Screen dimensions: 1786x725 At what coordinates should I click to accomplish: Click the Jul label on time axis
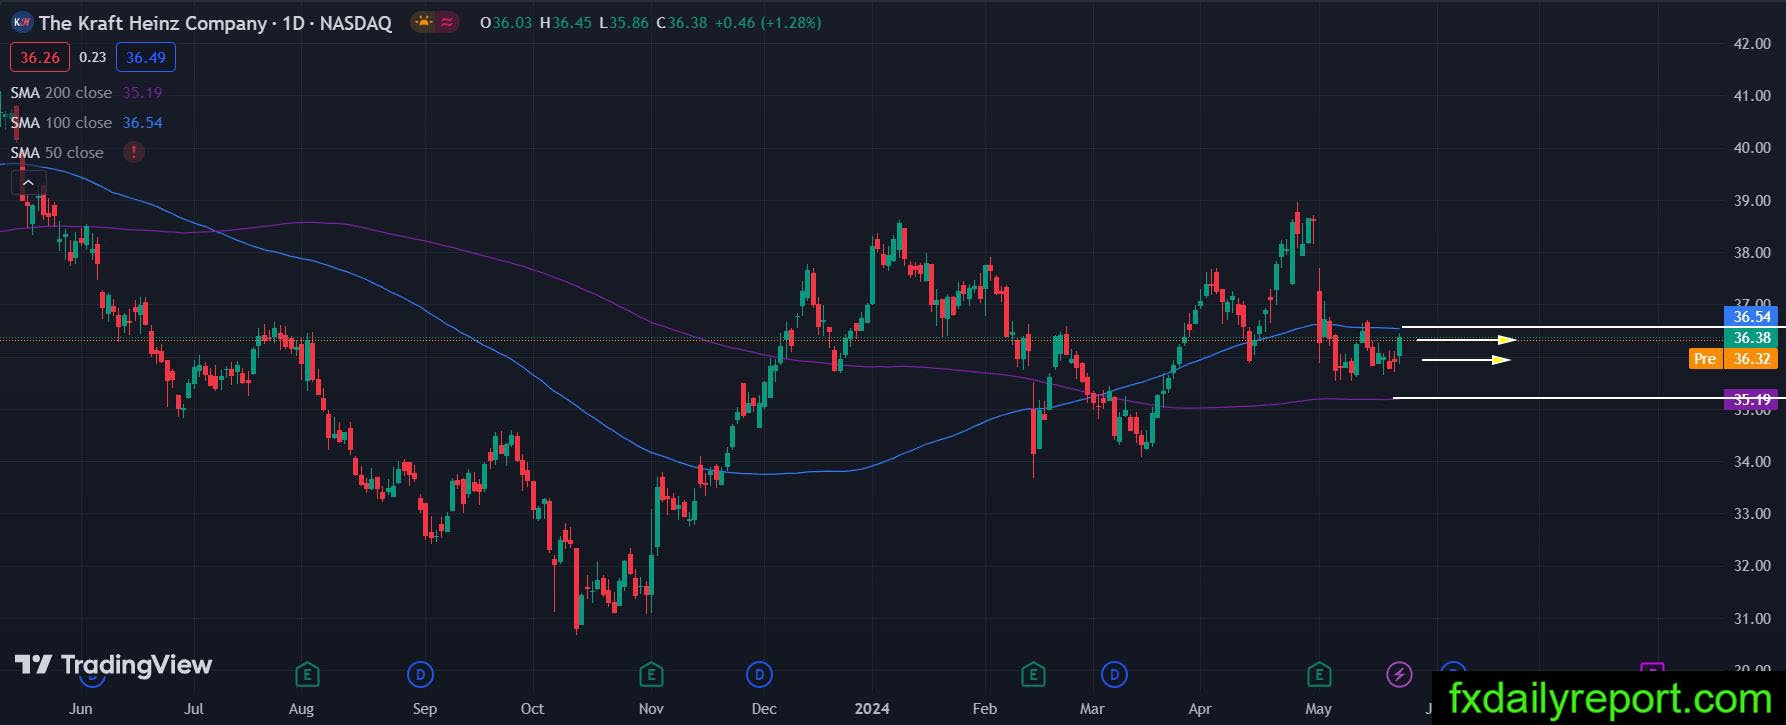(194, 709)
